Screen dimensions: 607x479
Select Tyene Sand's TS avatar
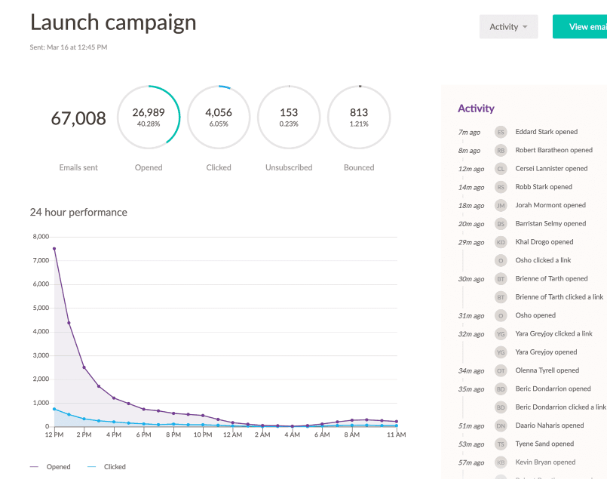click(x=501, y=444)
